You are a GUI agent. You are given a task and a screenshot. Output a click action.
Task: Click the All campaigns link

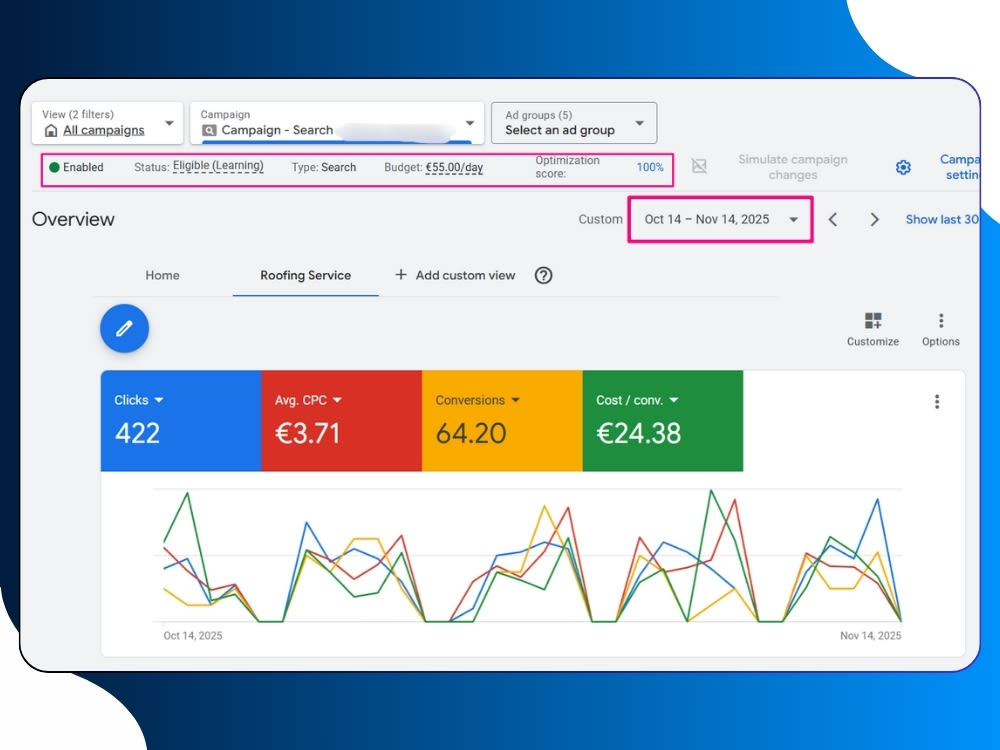point(103,130)
